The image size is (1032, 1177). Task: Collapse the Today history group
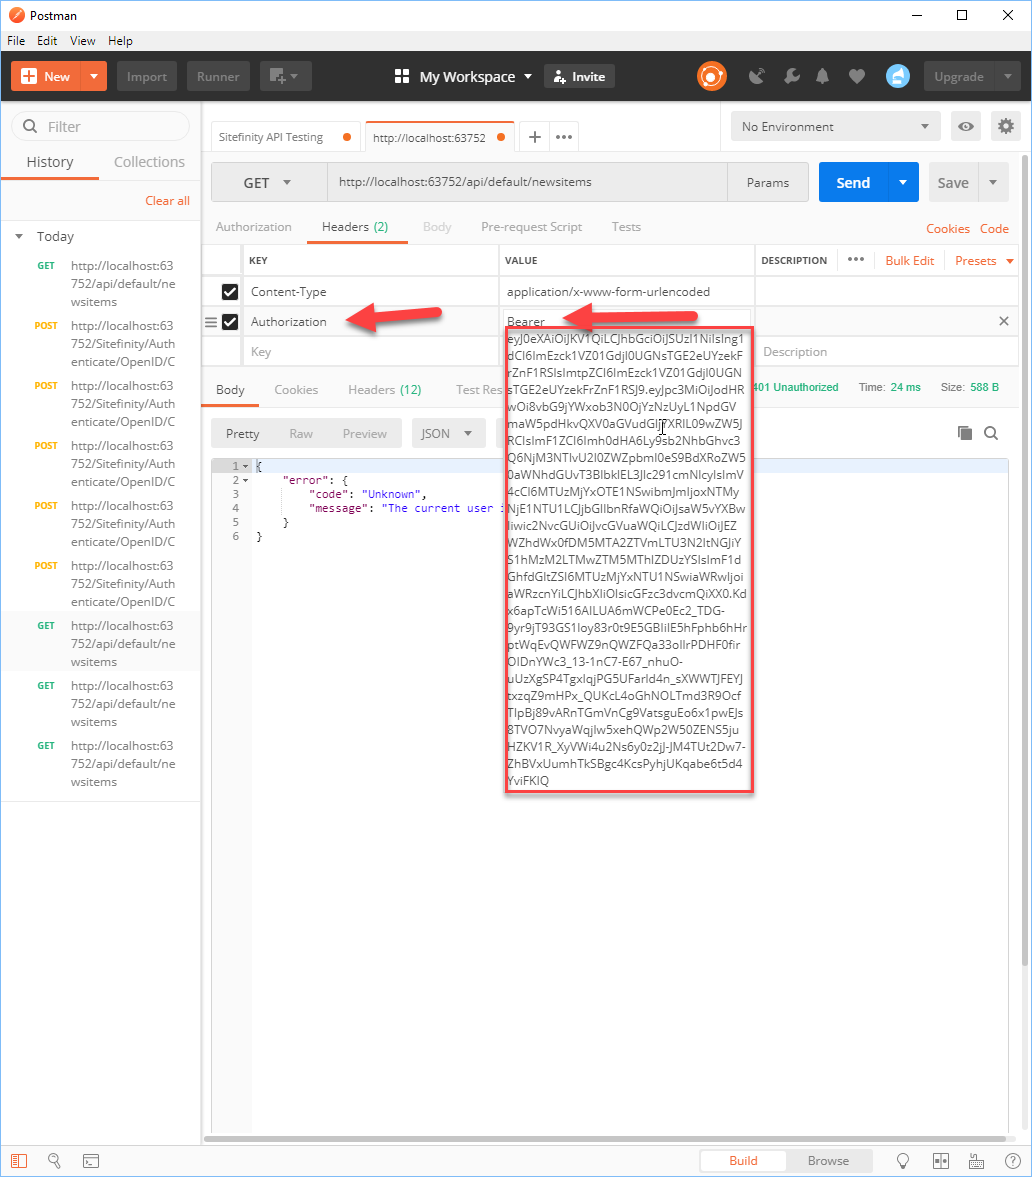[19, 236]
